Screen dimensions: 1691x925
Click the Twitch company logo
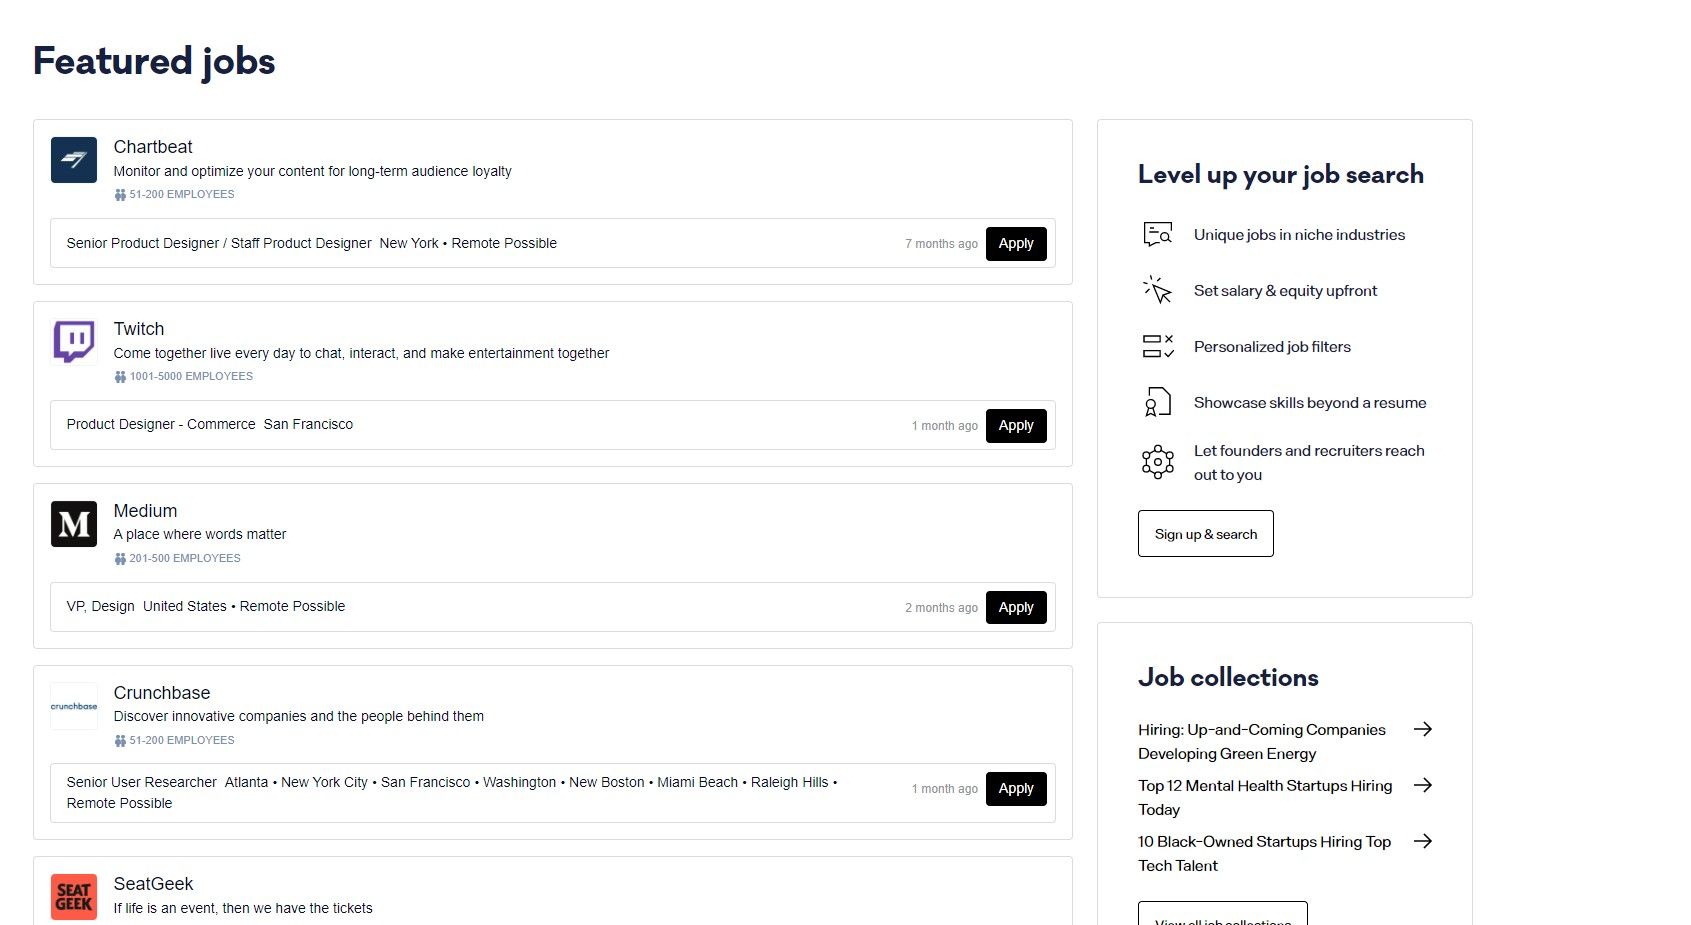tap(74, 342)
